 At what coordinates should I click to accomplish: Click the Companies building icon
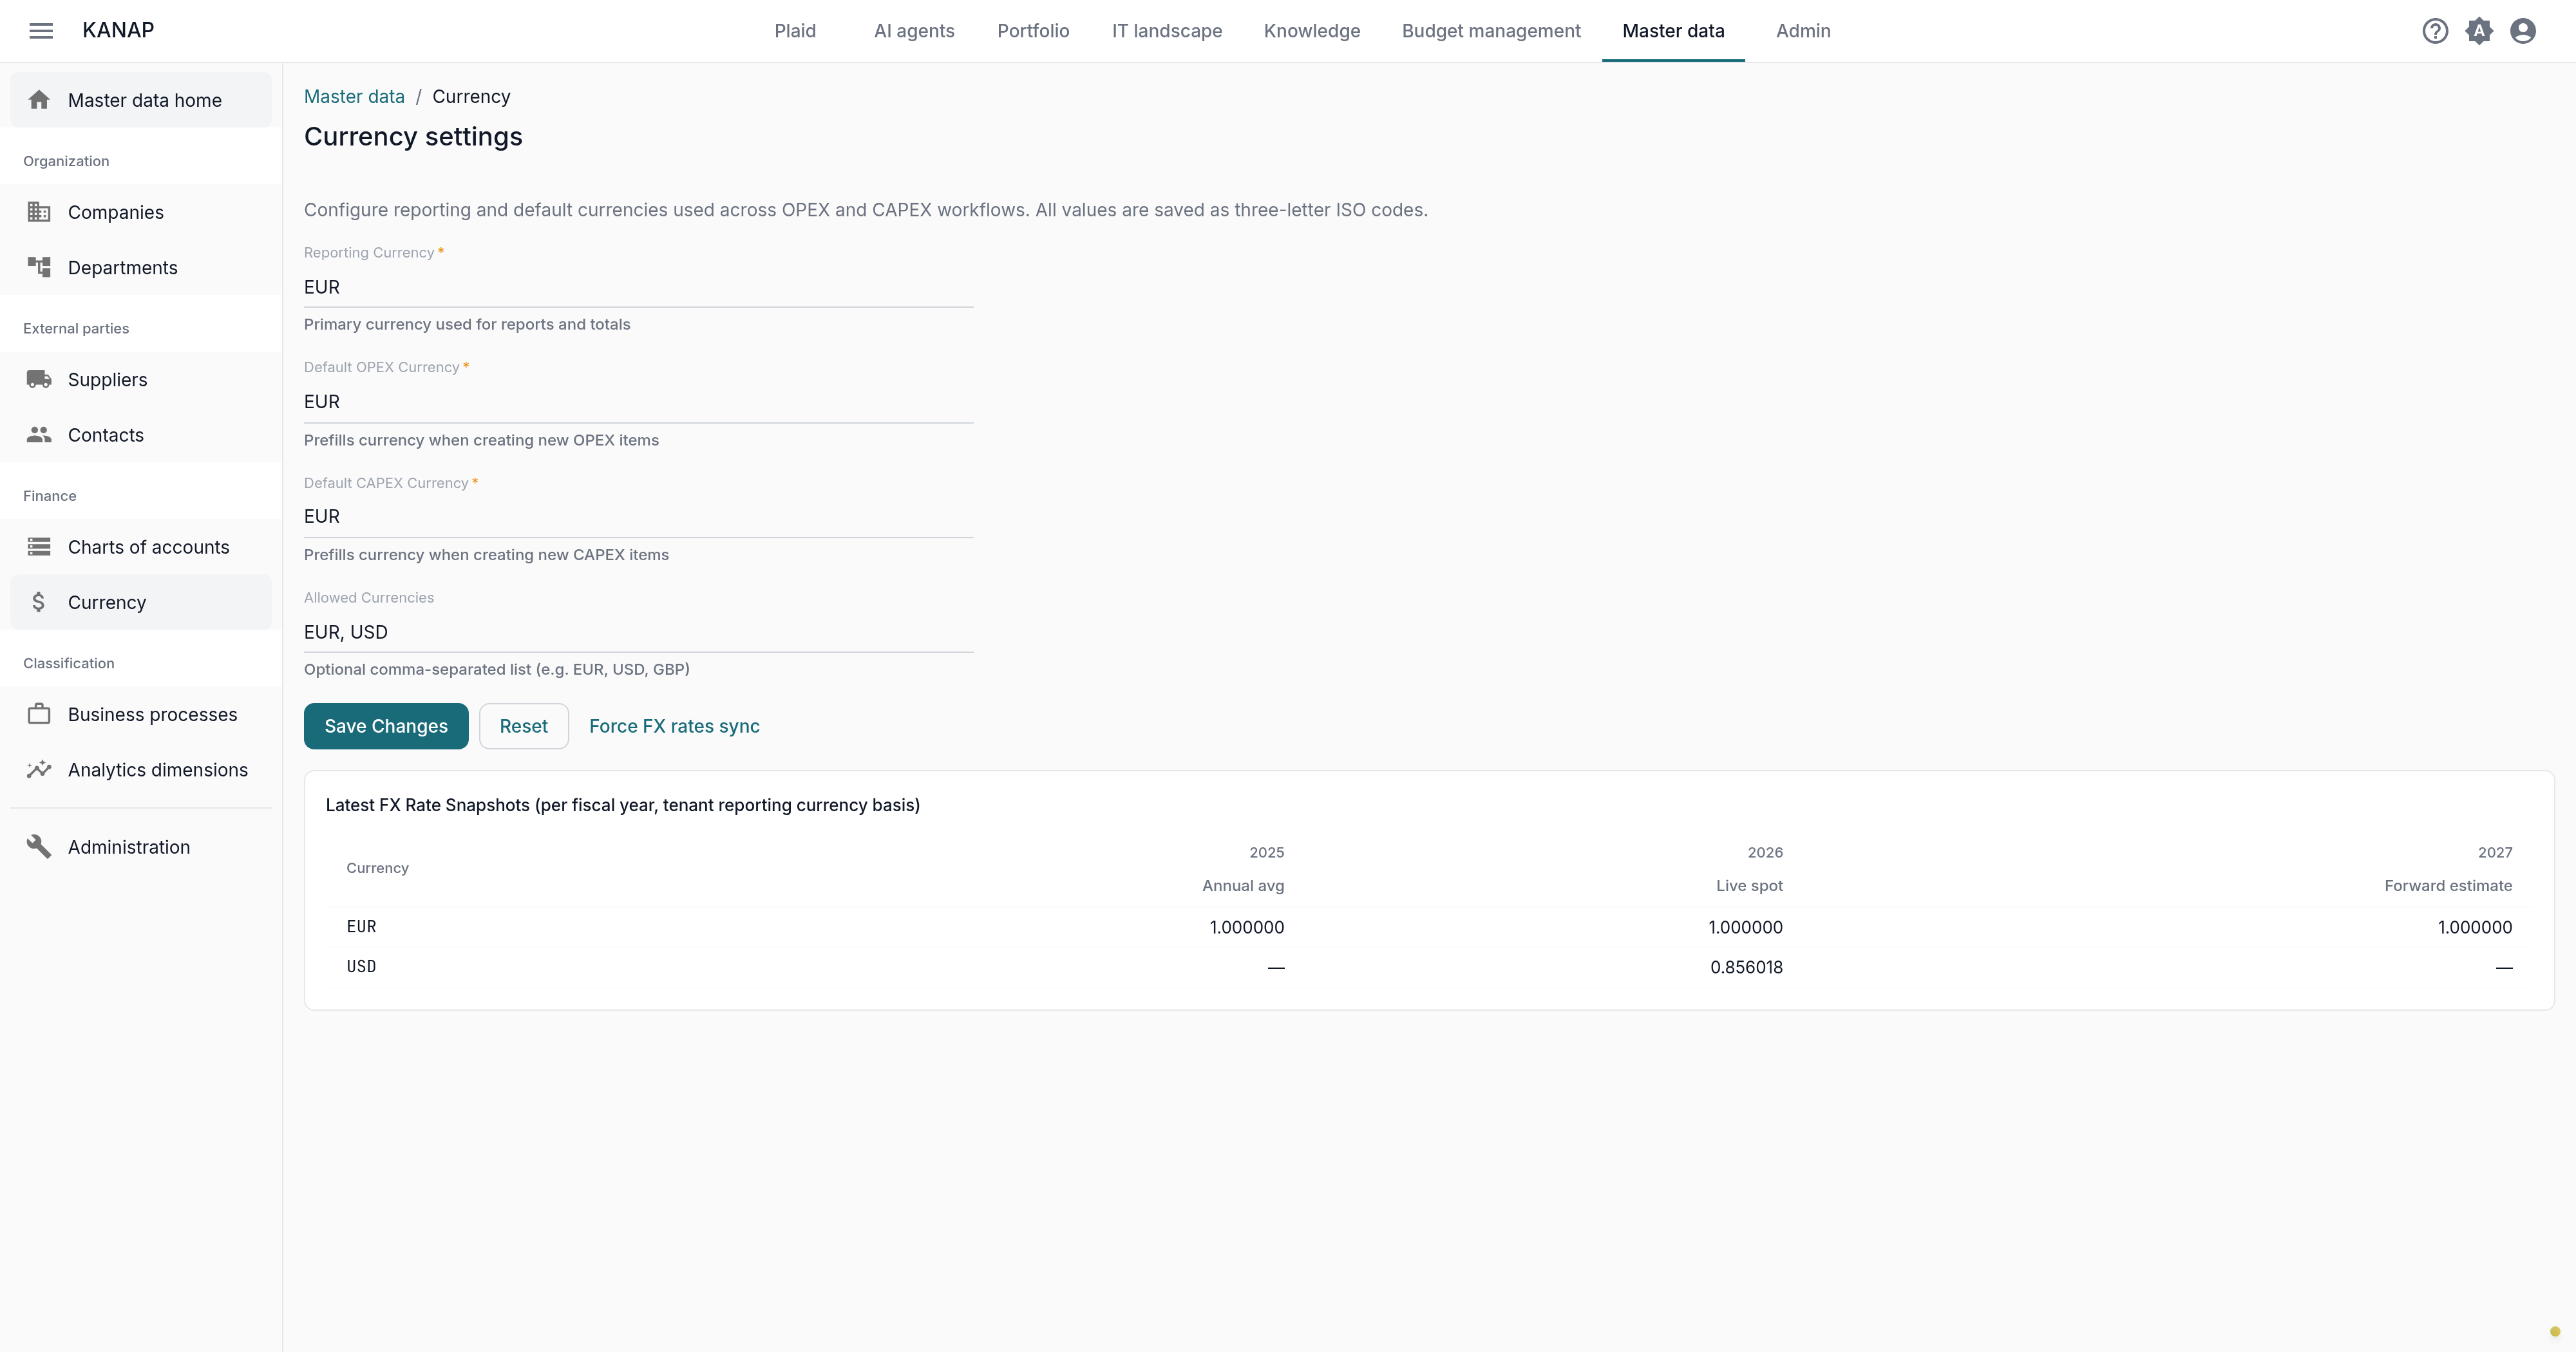tap(39, 212)
